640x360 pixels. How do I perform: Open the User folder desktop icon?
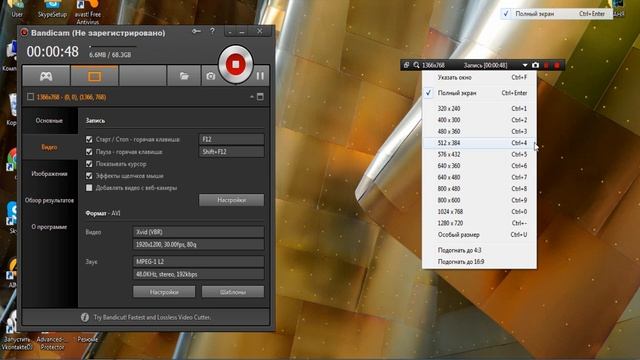click(17, 9)
